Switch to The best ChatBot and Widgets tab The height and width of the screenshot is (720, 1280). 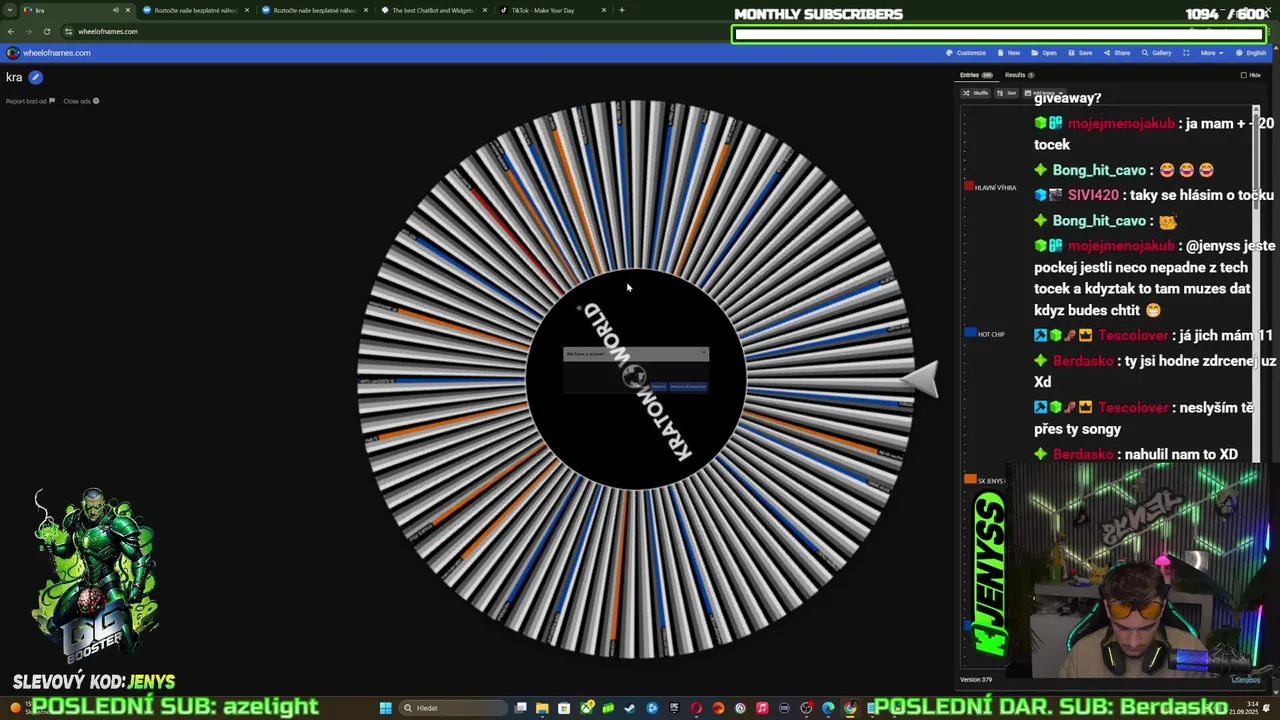coord(433,10)
